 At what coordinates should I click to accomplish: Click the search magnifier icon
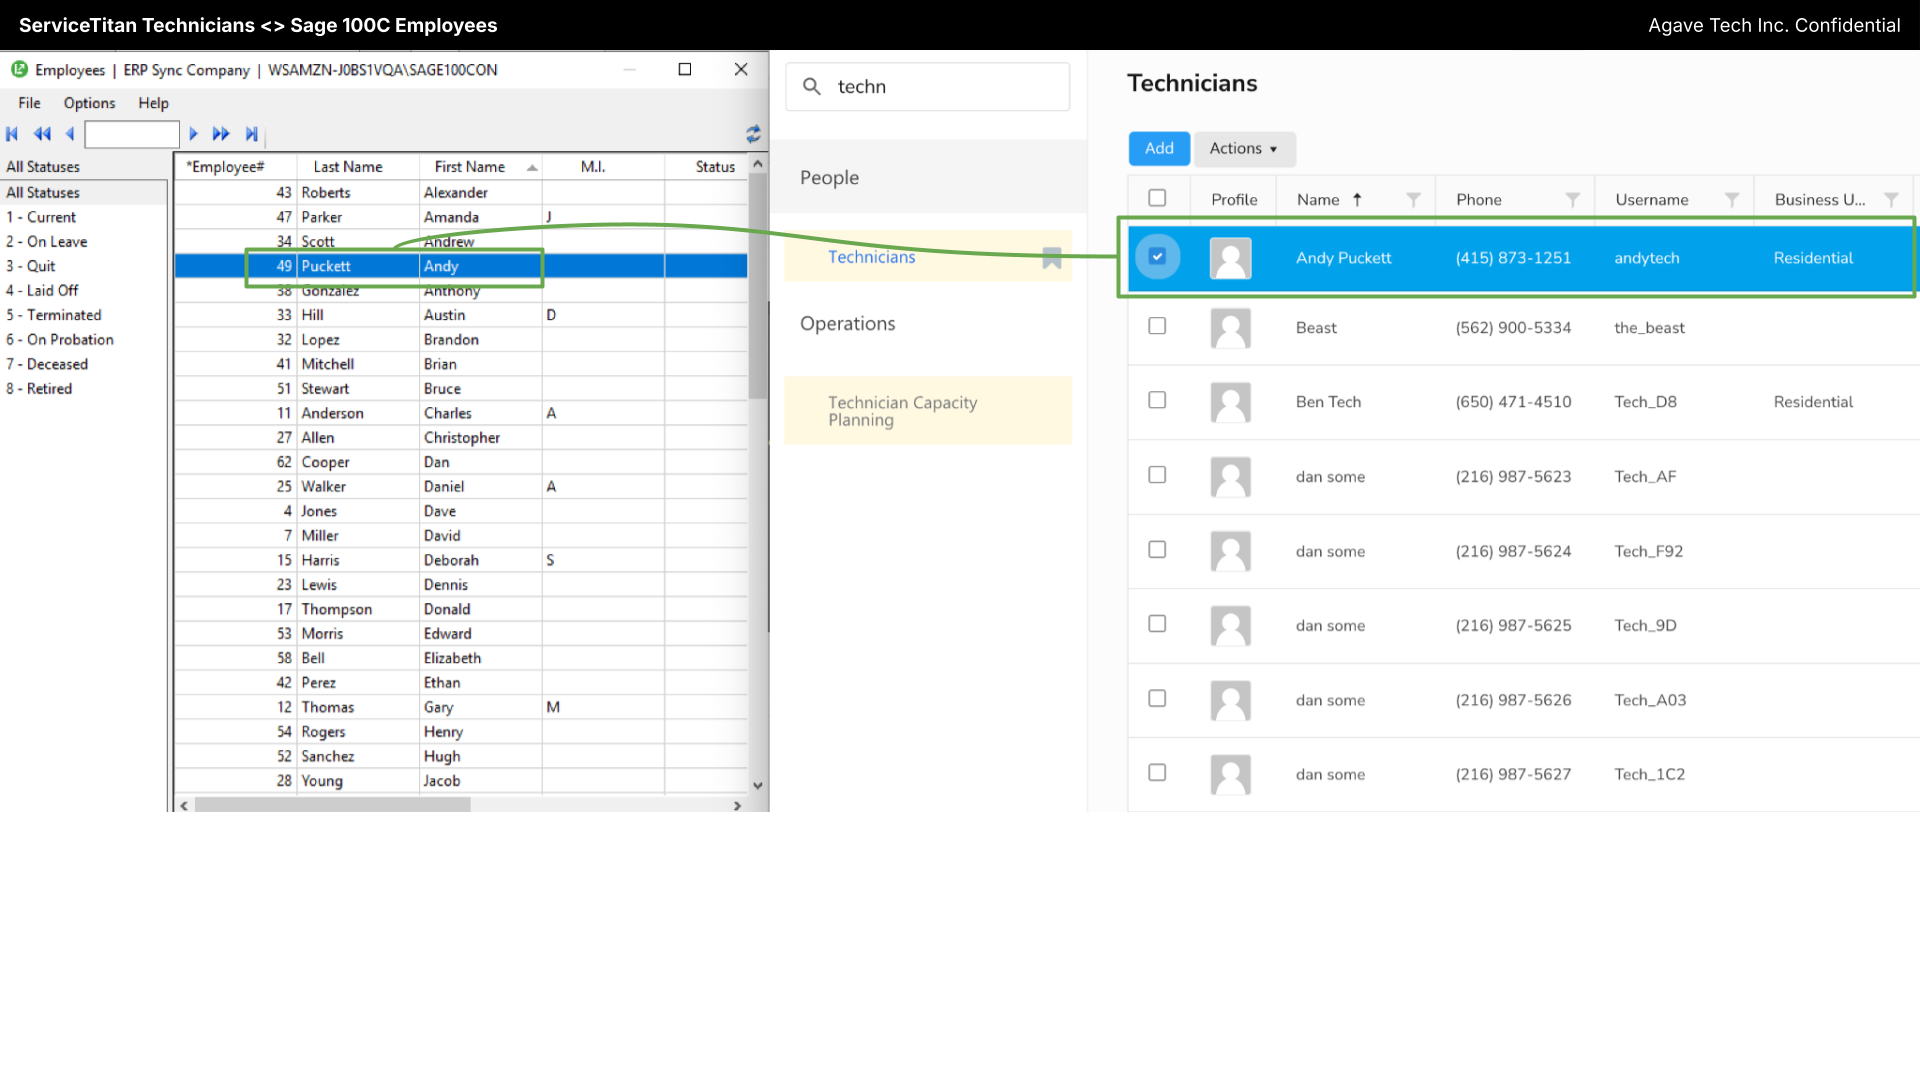click(x=812, y=87)
